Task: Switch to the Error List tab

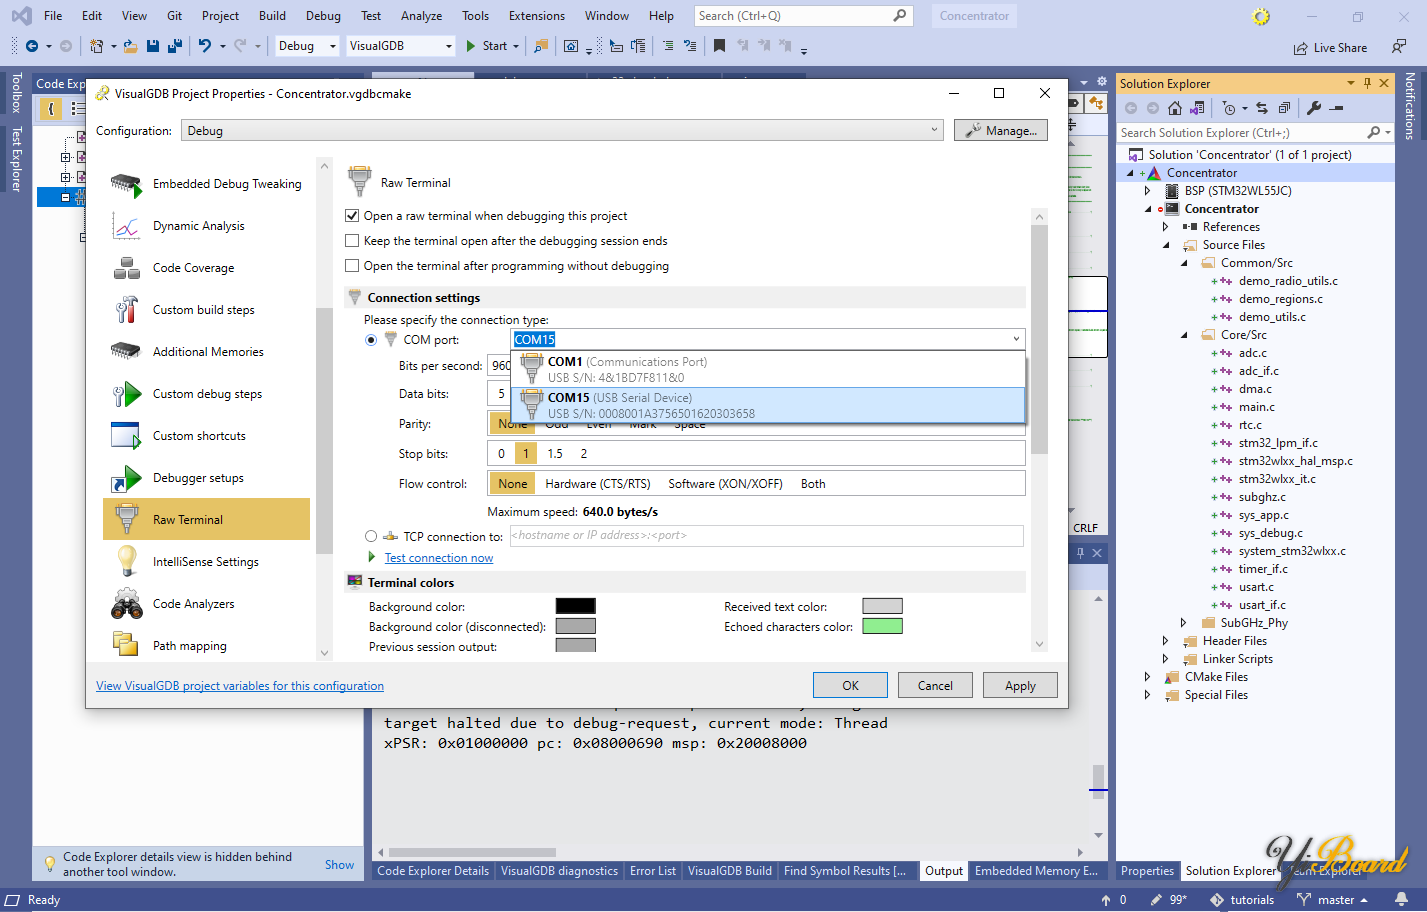Action: tap(653, 871)
